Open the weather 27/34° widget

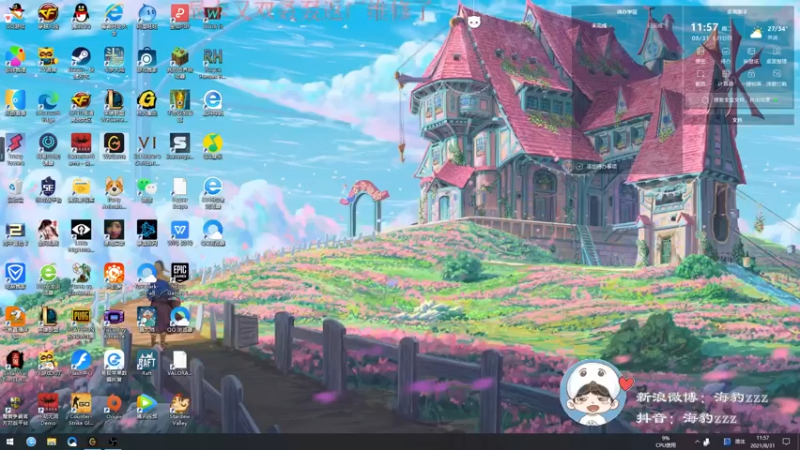pos(769,33)
